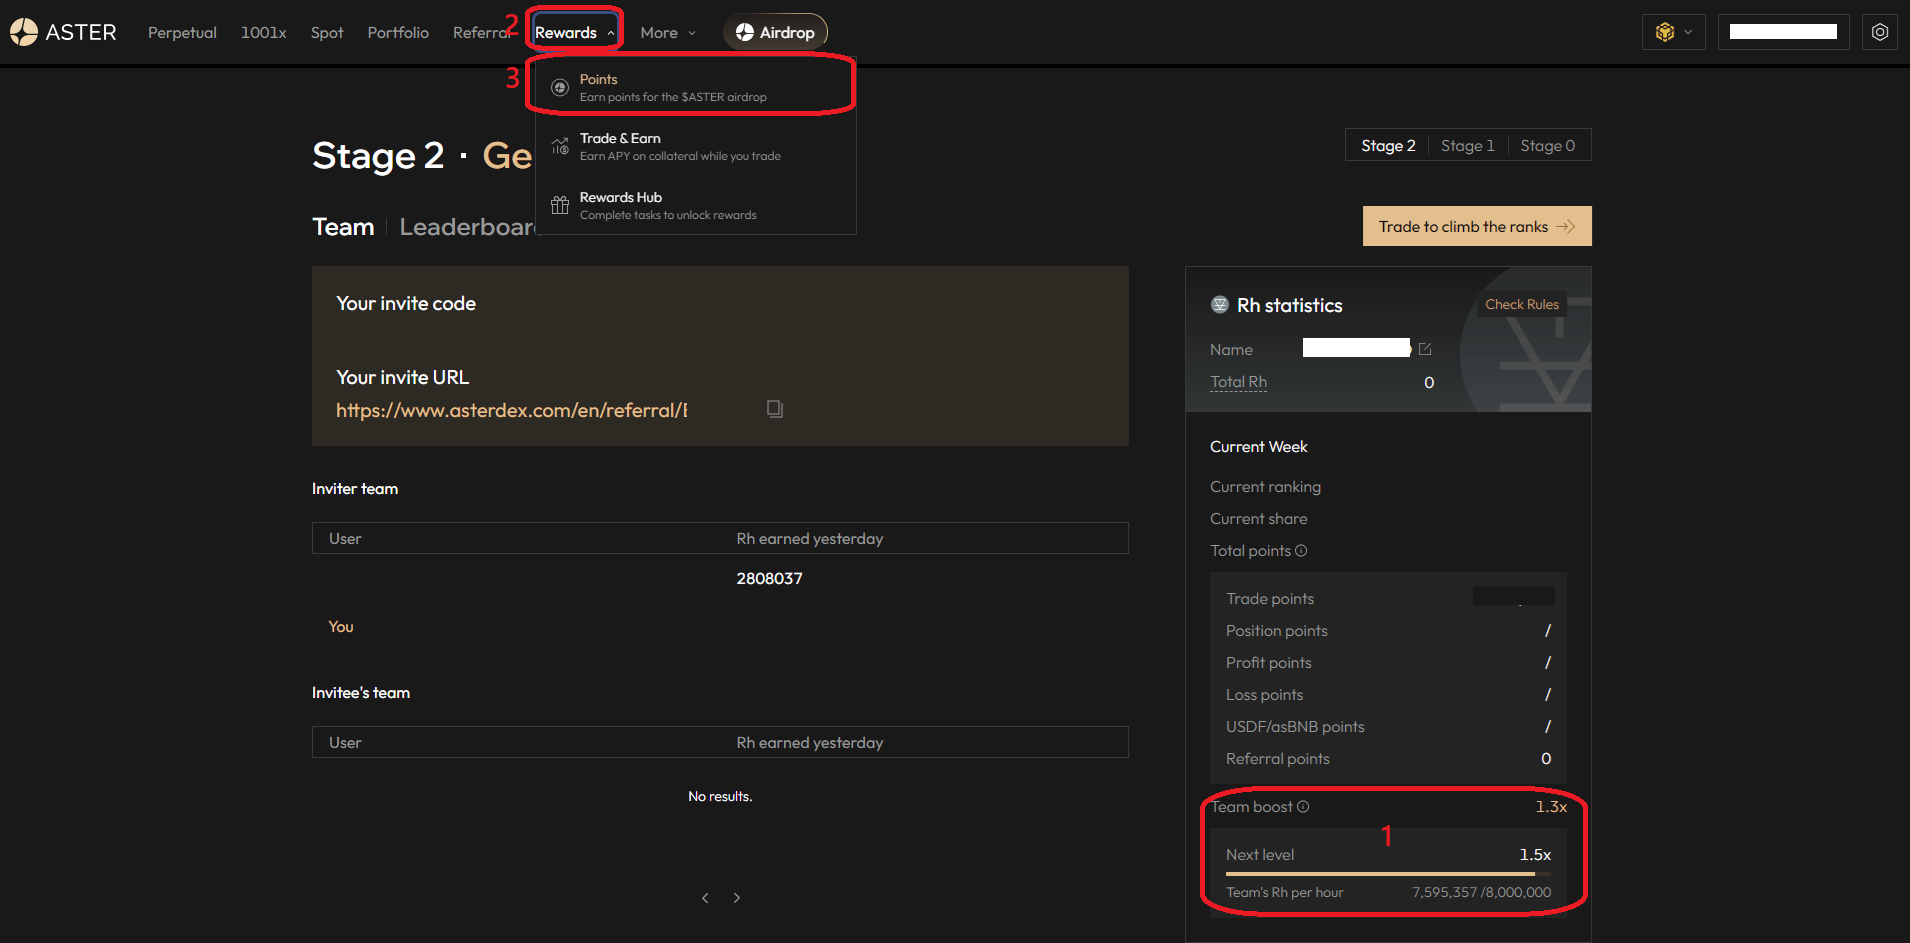Open the settings hexagon icon at top right
The width and height of the screenshot is (1910, 943).
[1879, 32]
